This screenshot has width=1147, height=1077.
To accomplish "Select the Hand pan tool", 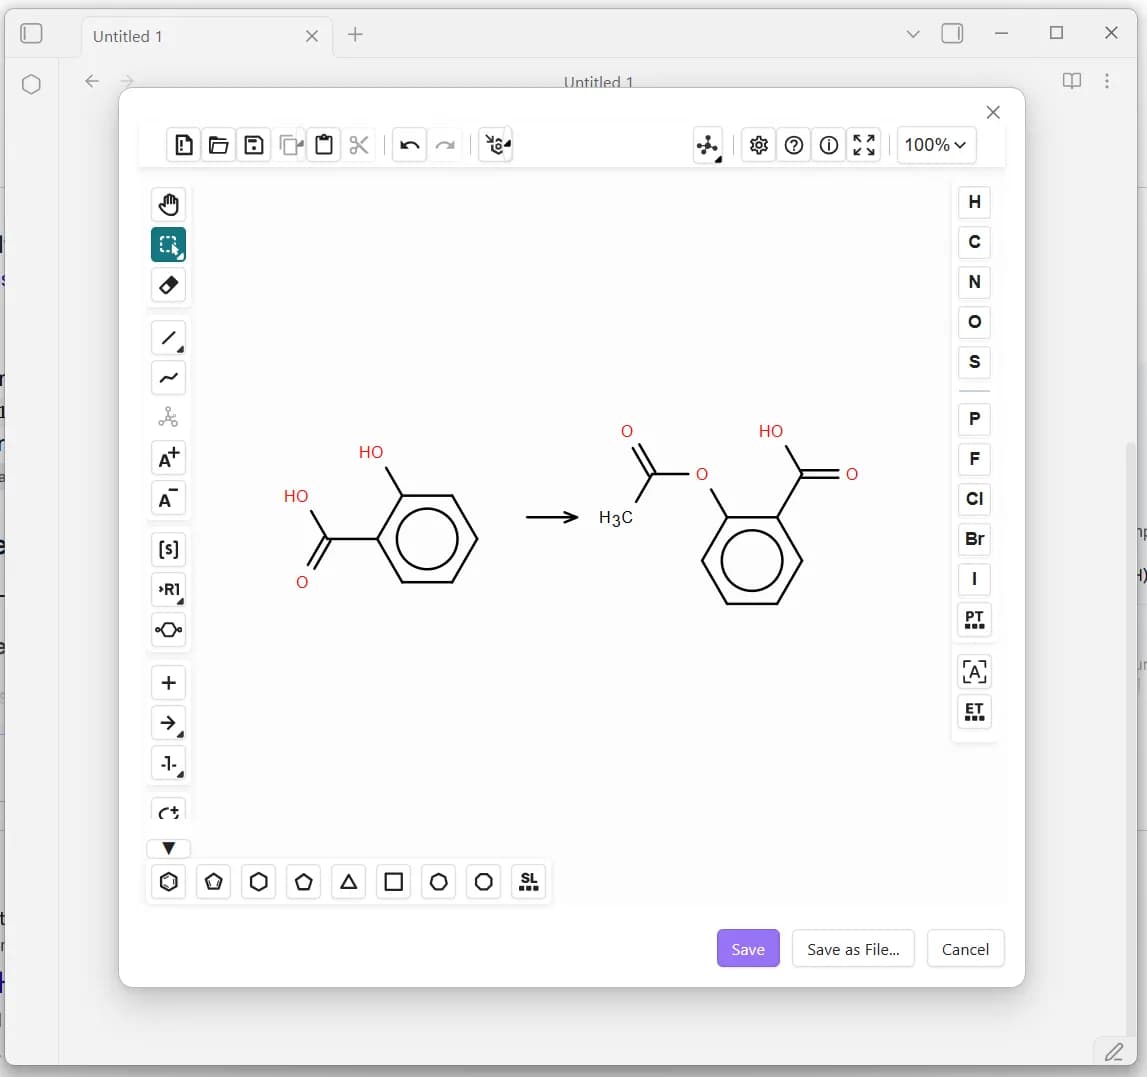I will [x=168, y=205].
